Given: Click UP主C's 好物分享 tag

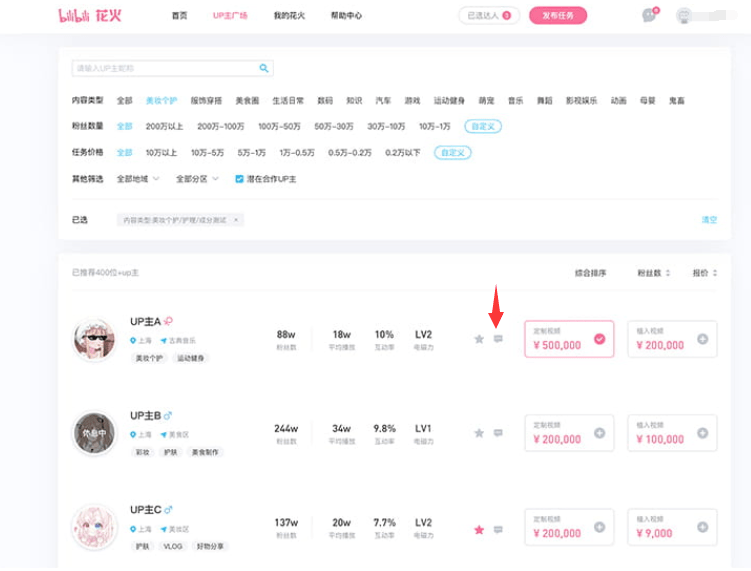Looking at the screenshot, I should pyautogui.click(x=210, y=546).
